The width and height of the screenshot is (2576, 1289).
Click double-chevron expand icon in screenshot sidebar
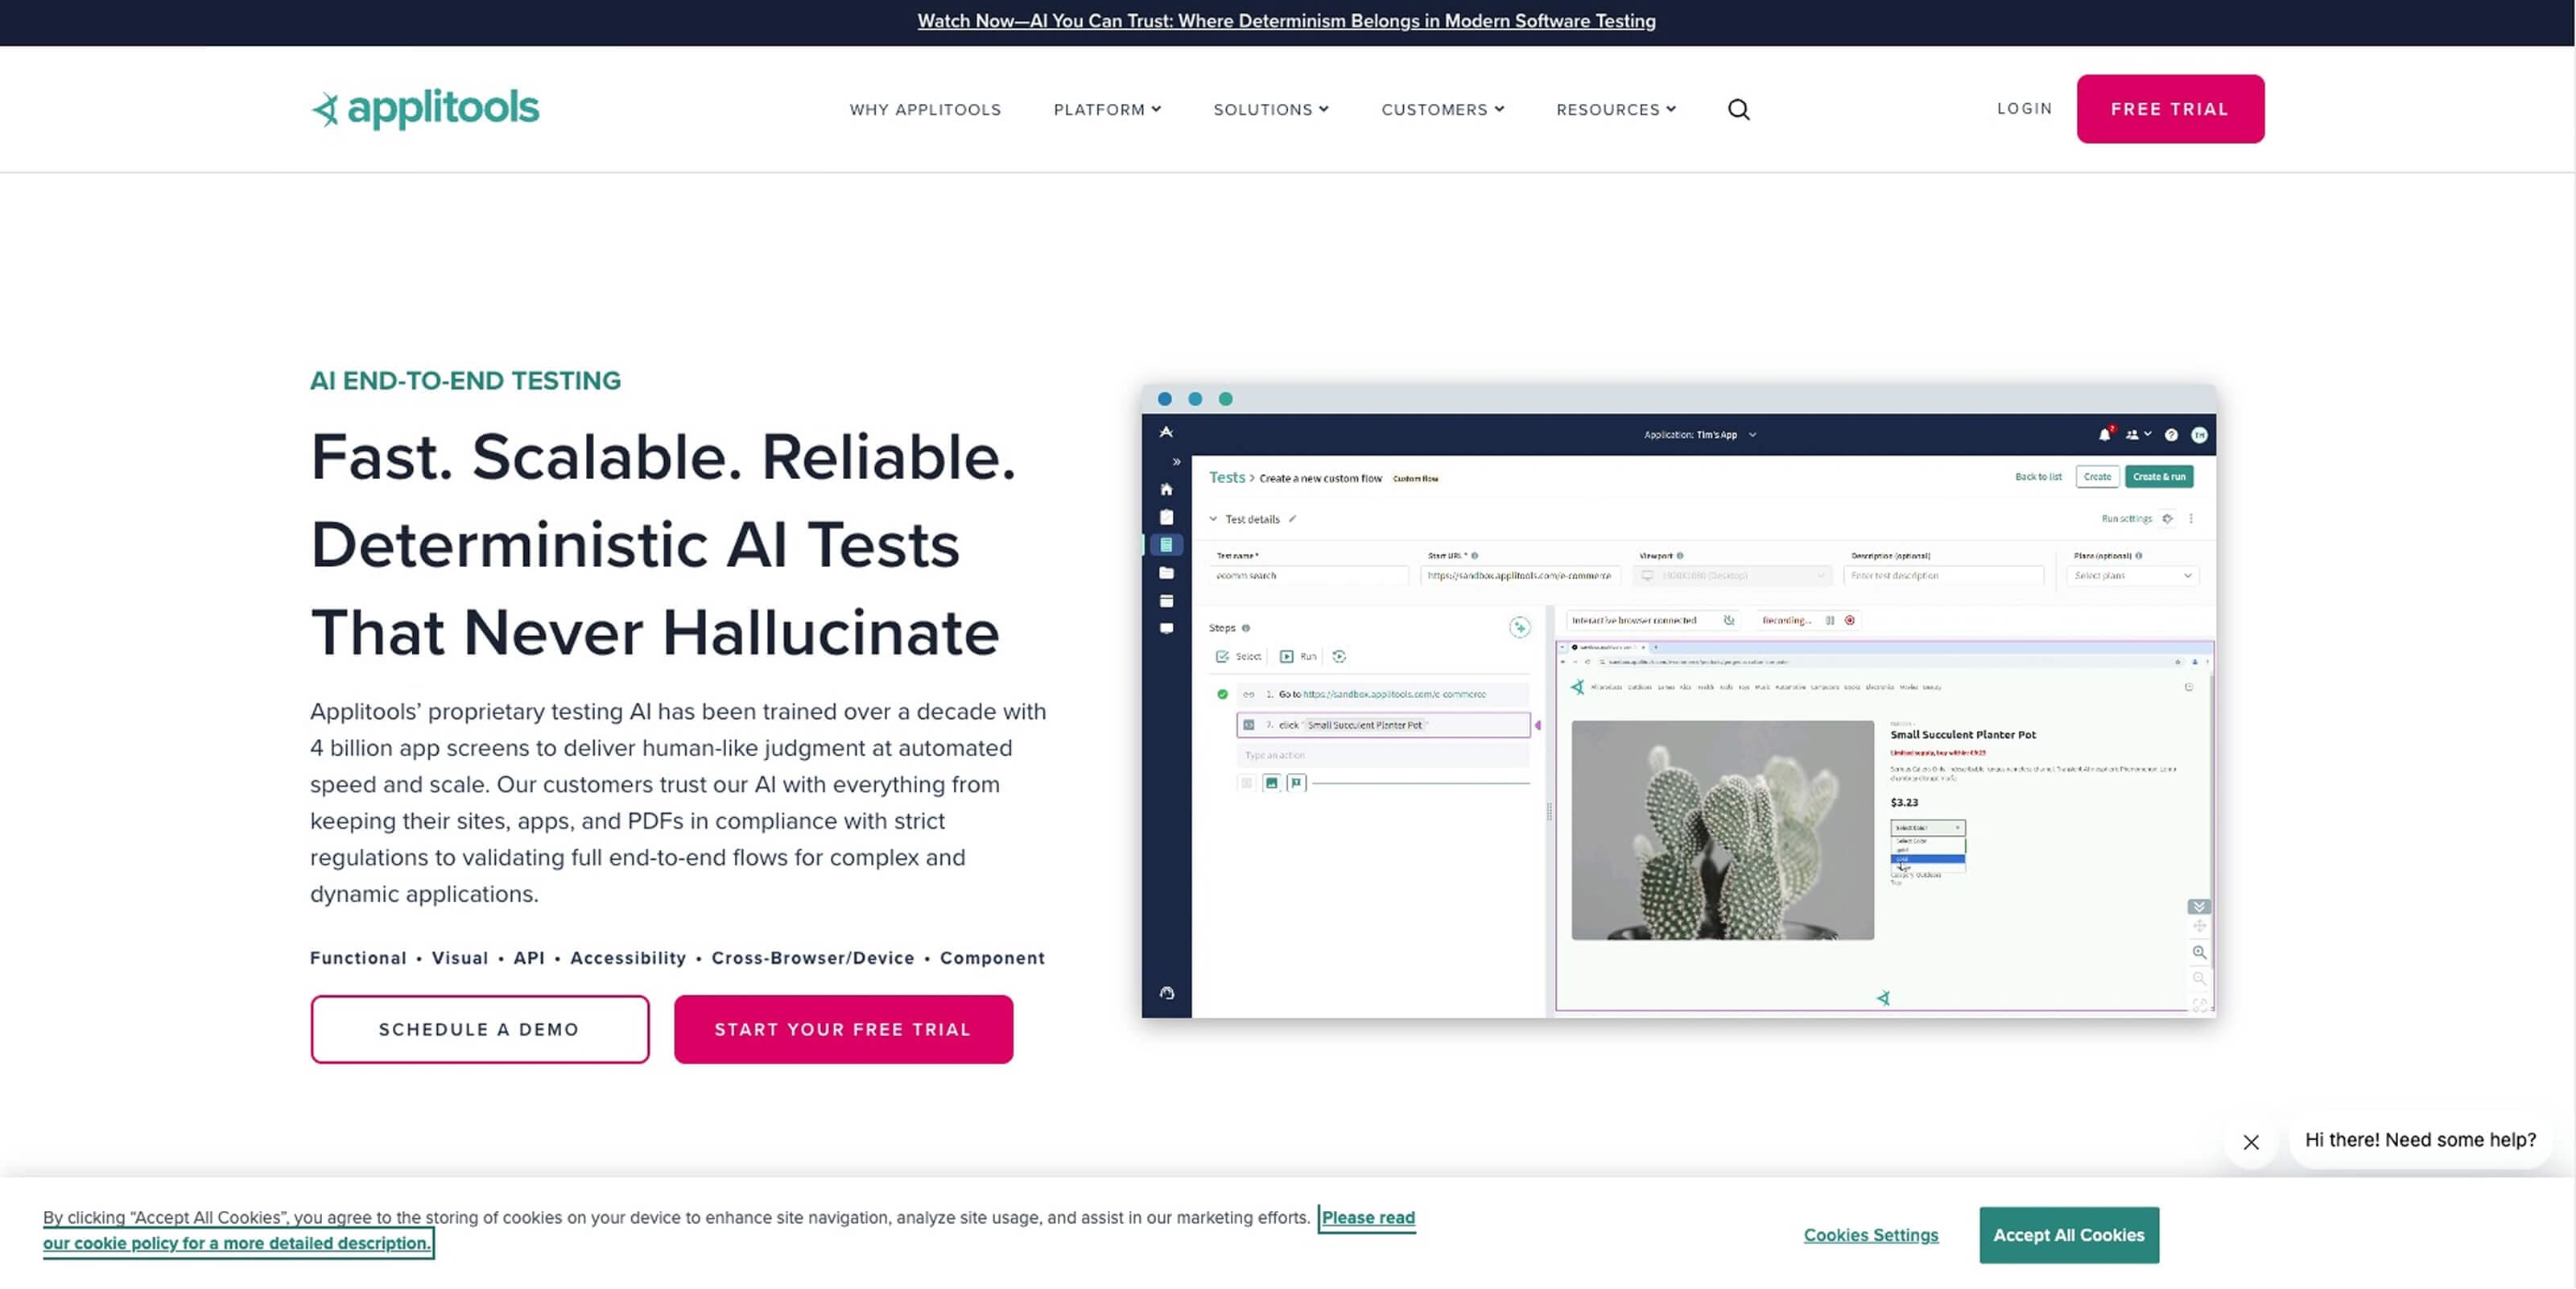[1177, 462]
